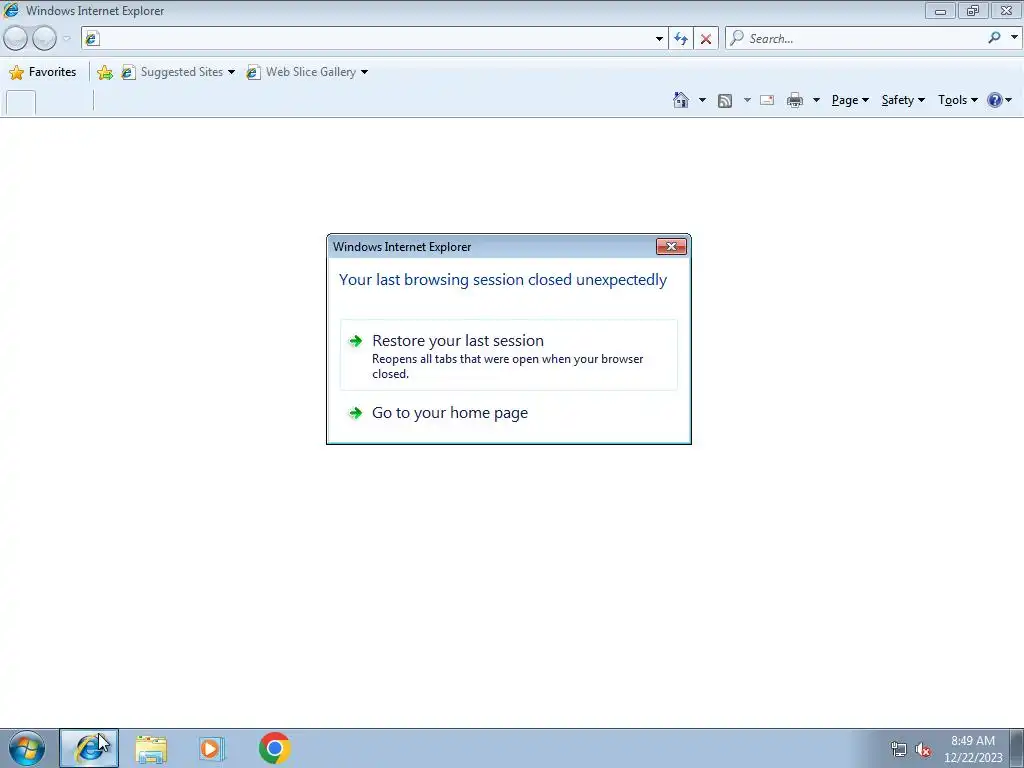Click the Home page icon
This screenshot has height=768, width=1024.
click(x=680, y=100)
